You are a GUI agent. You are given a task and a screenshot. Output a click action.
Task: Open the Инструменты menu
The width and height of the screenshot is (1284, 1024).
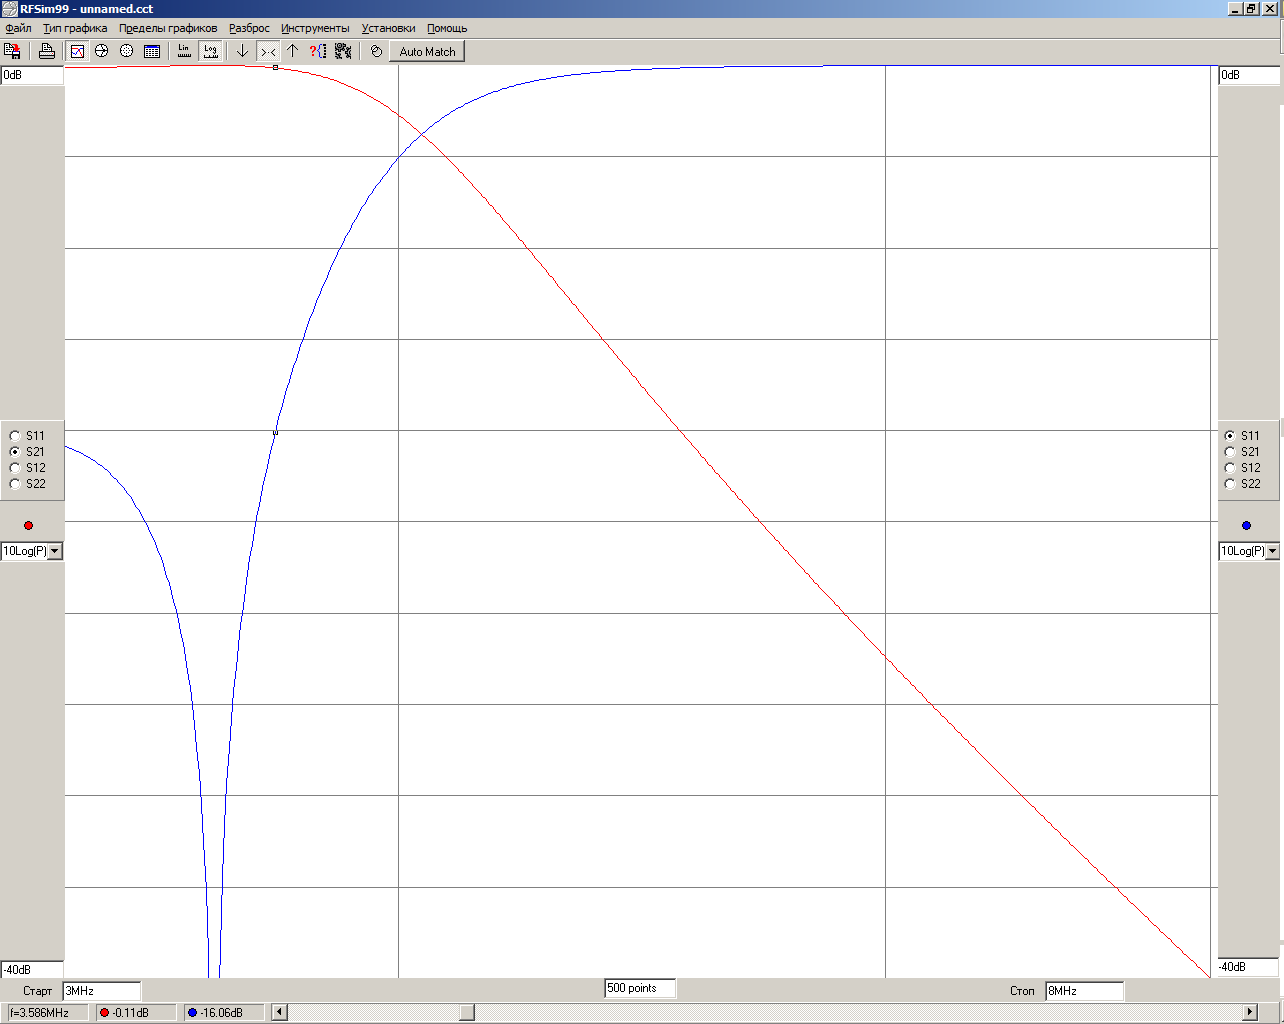pos(315,28)
